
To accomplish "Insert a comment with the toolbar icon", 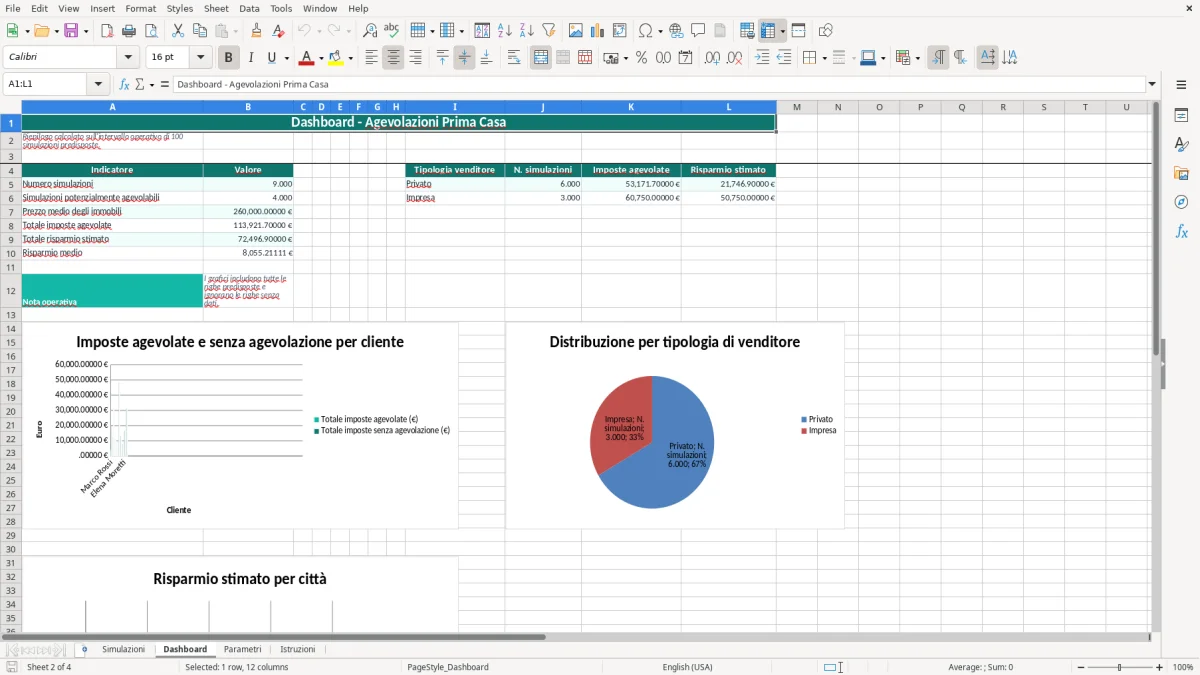I will (698, 31).
